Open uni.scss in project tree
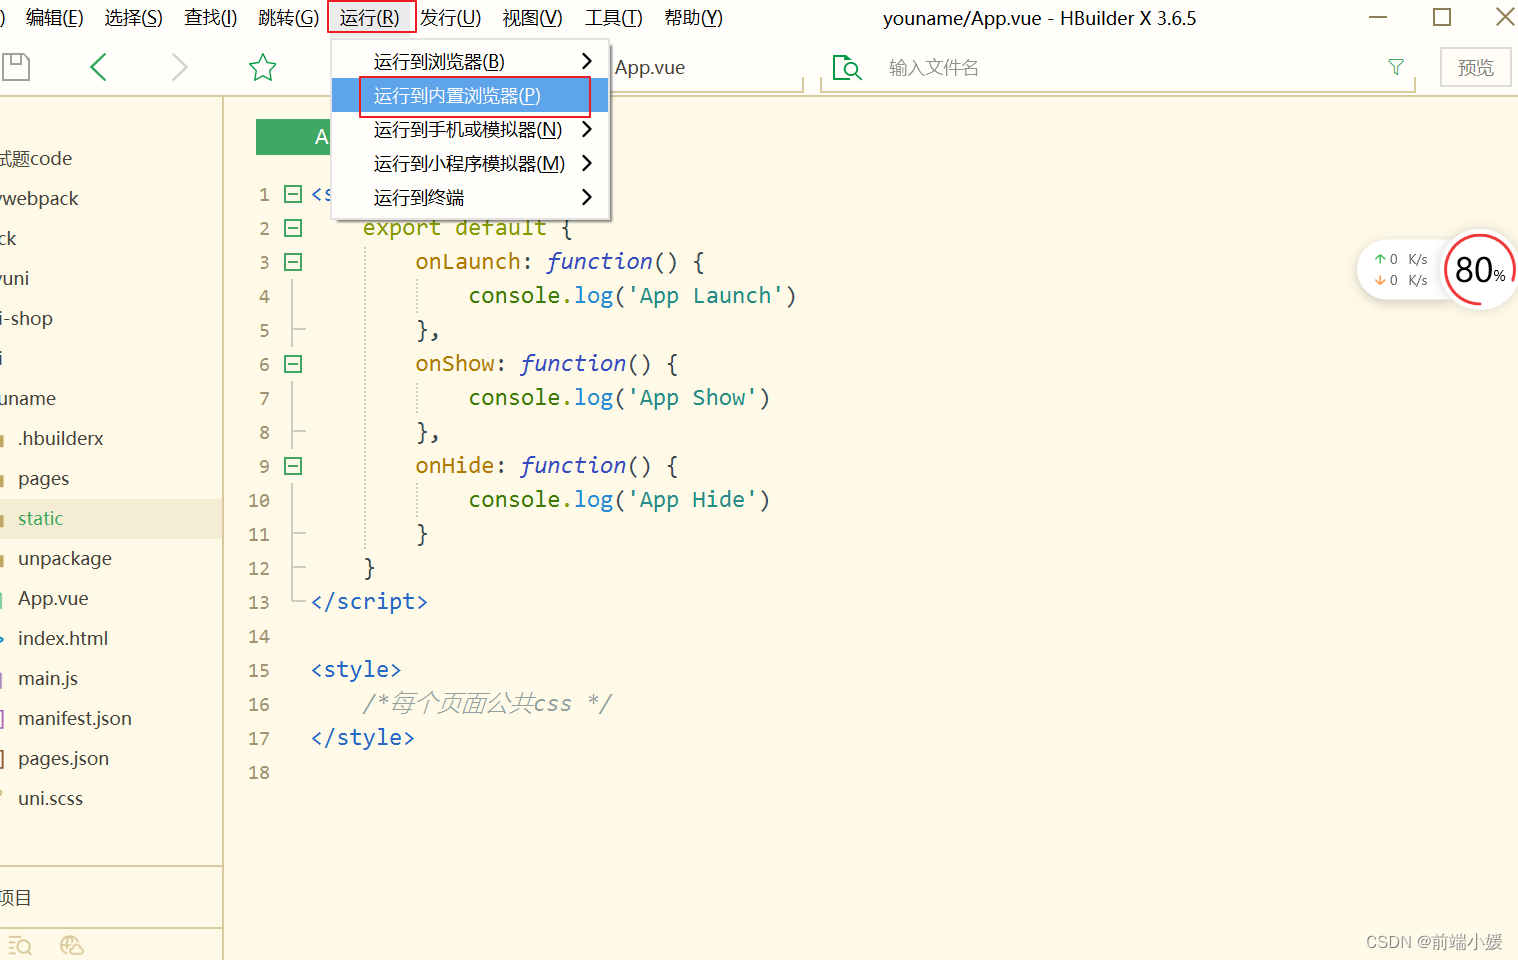1518x960 pixels. pyautogui.click(x=50, y=798)
